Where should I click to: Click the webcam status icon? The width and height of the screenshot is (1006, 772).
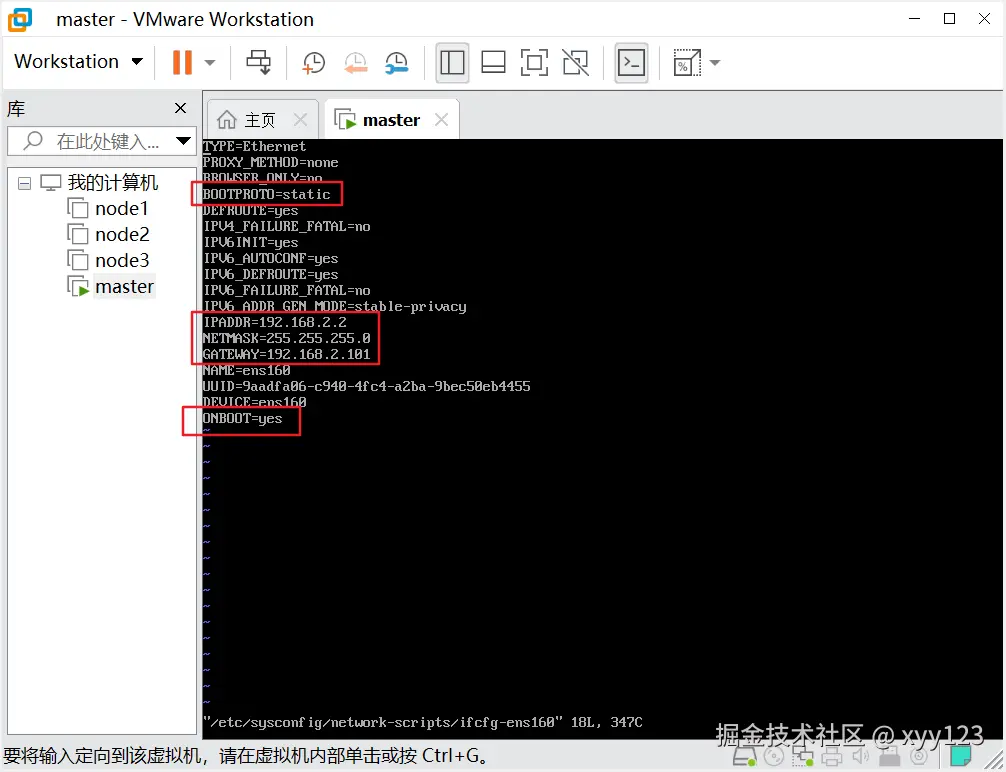[x=919, y=757]
